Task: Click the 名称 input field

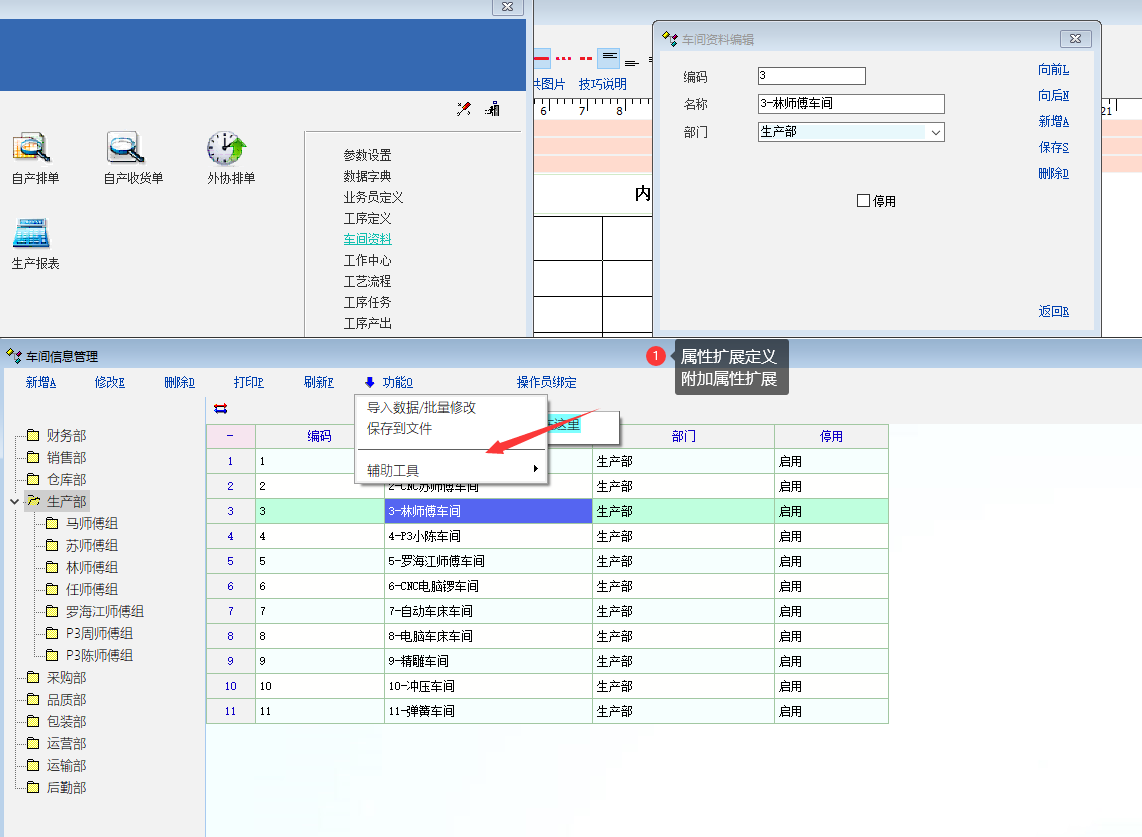Action: point(851,104)
